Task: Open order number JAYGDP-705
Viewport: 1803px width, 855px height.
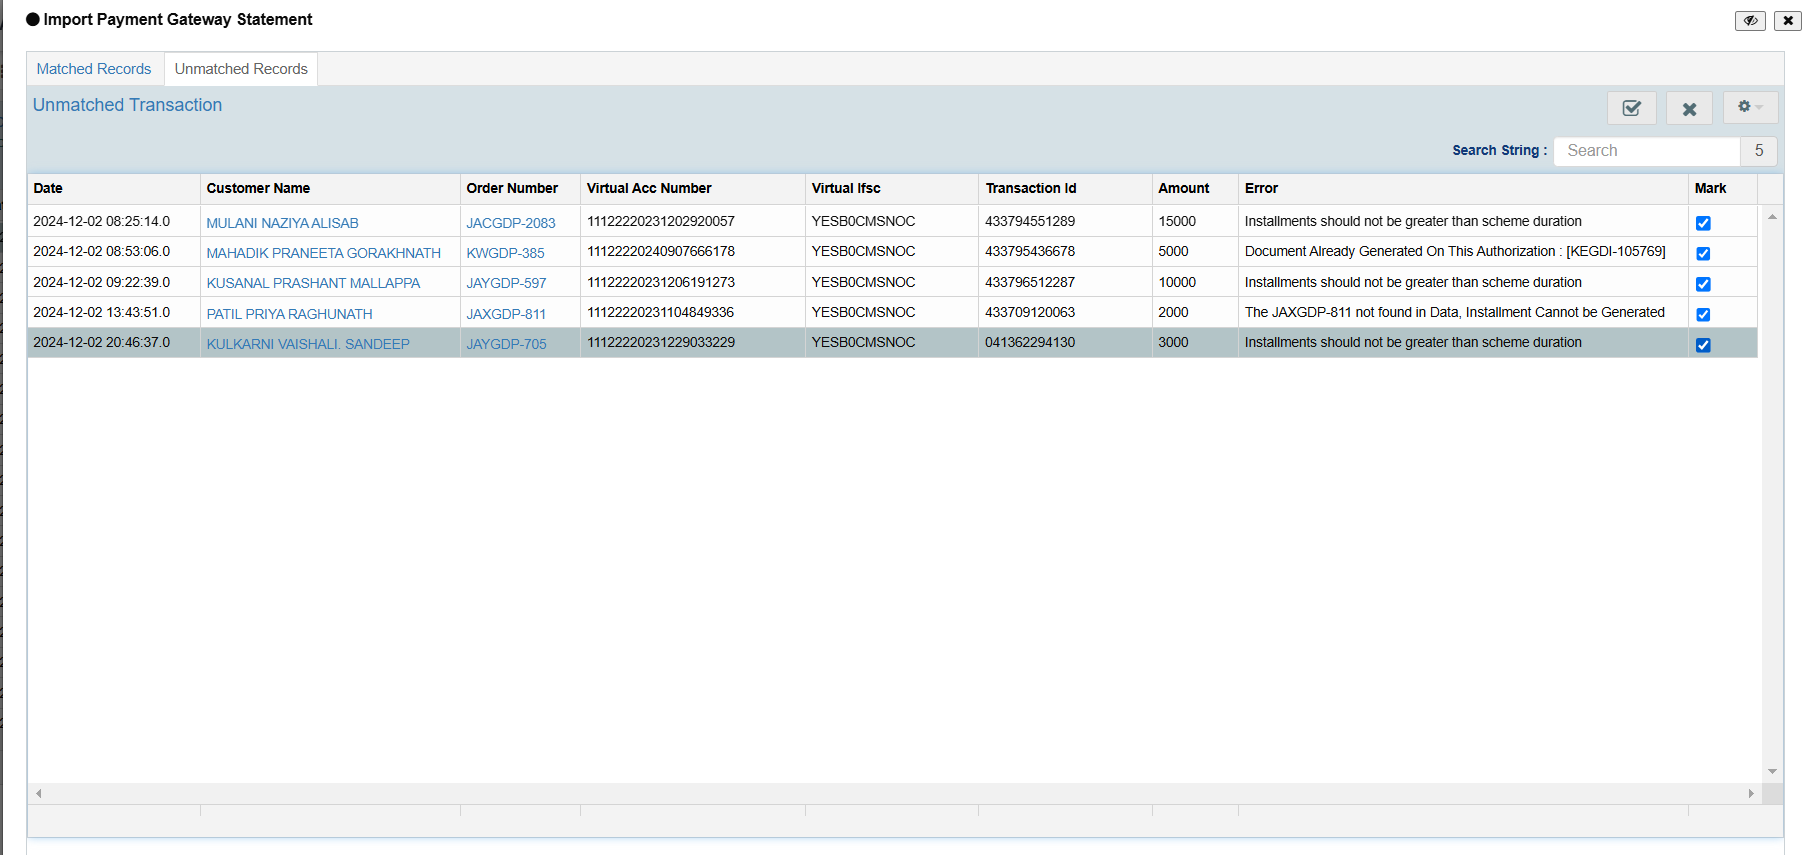Action: [x=506, y=344]
